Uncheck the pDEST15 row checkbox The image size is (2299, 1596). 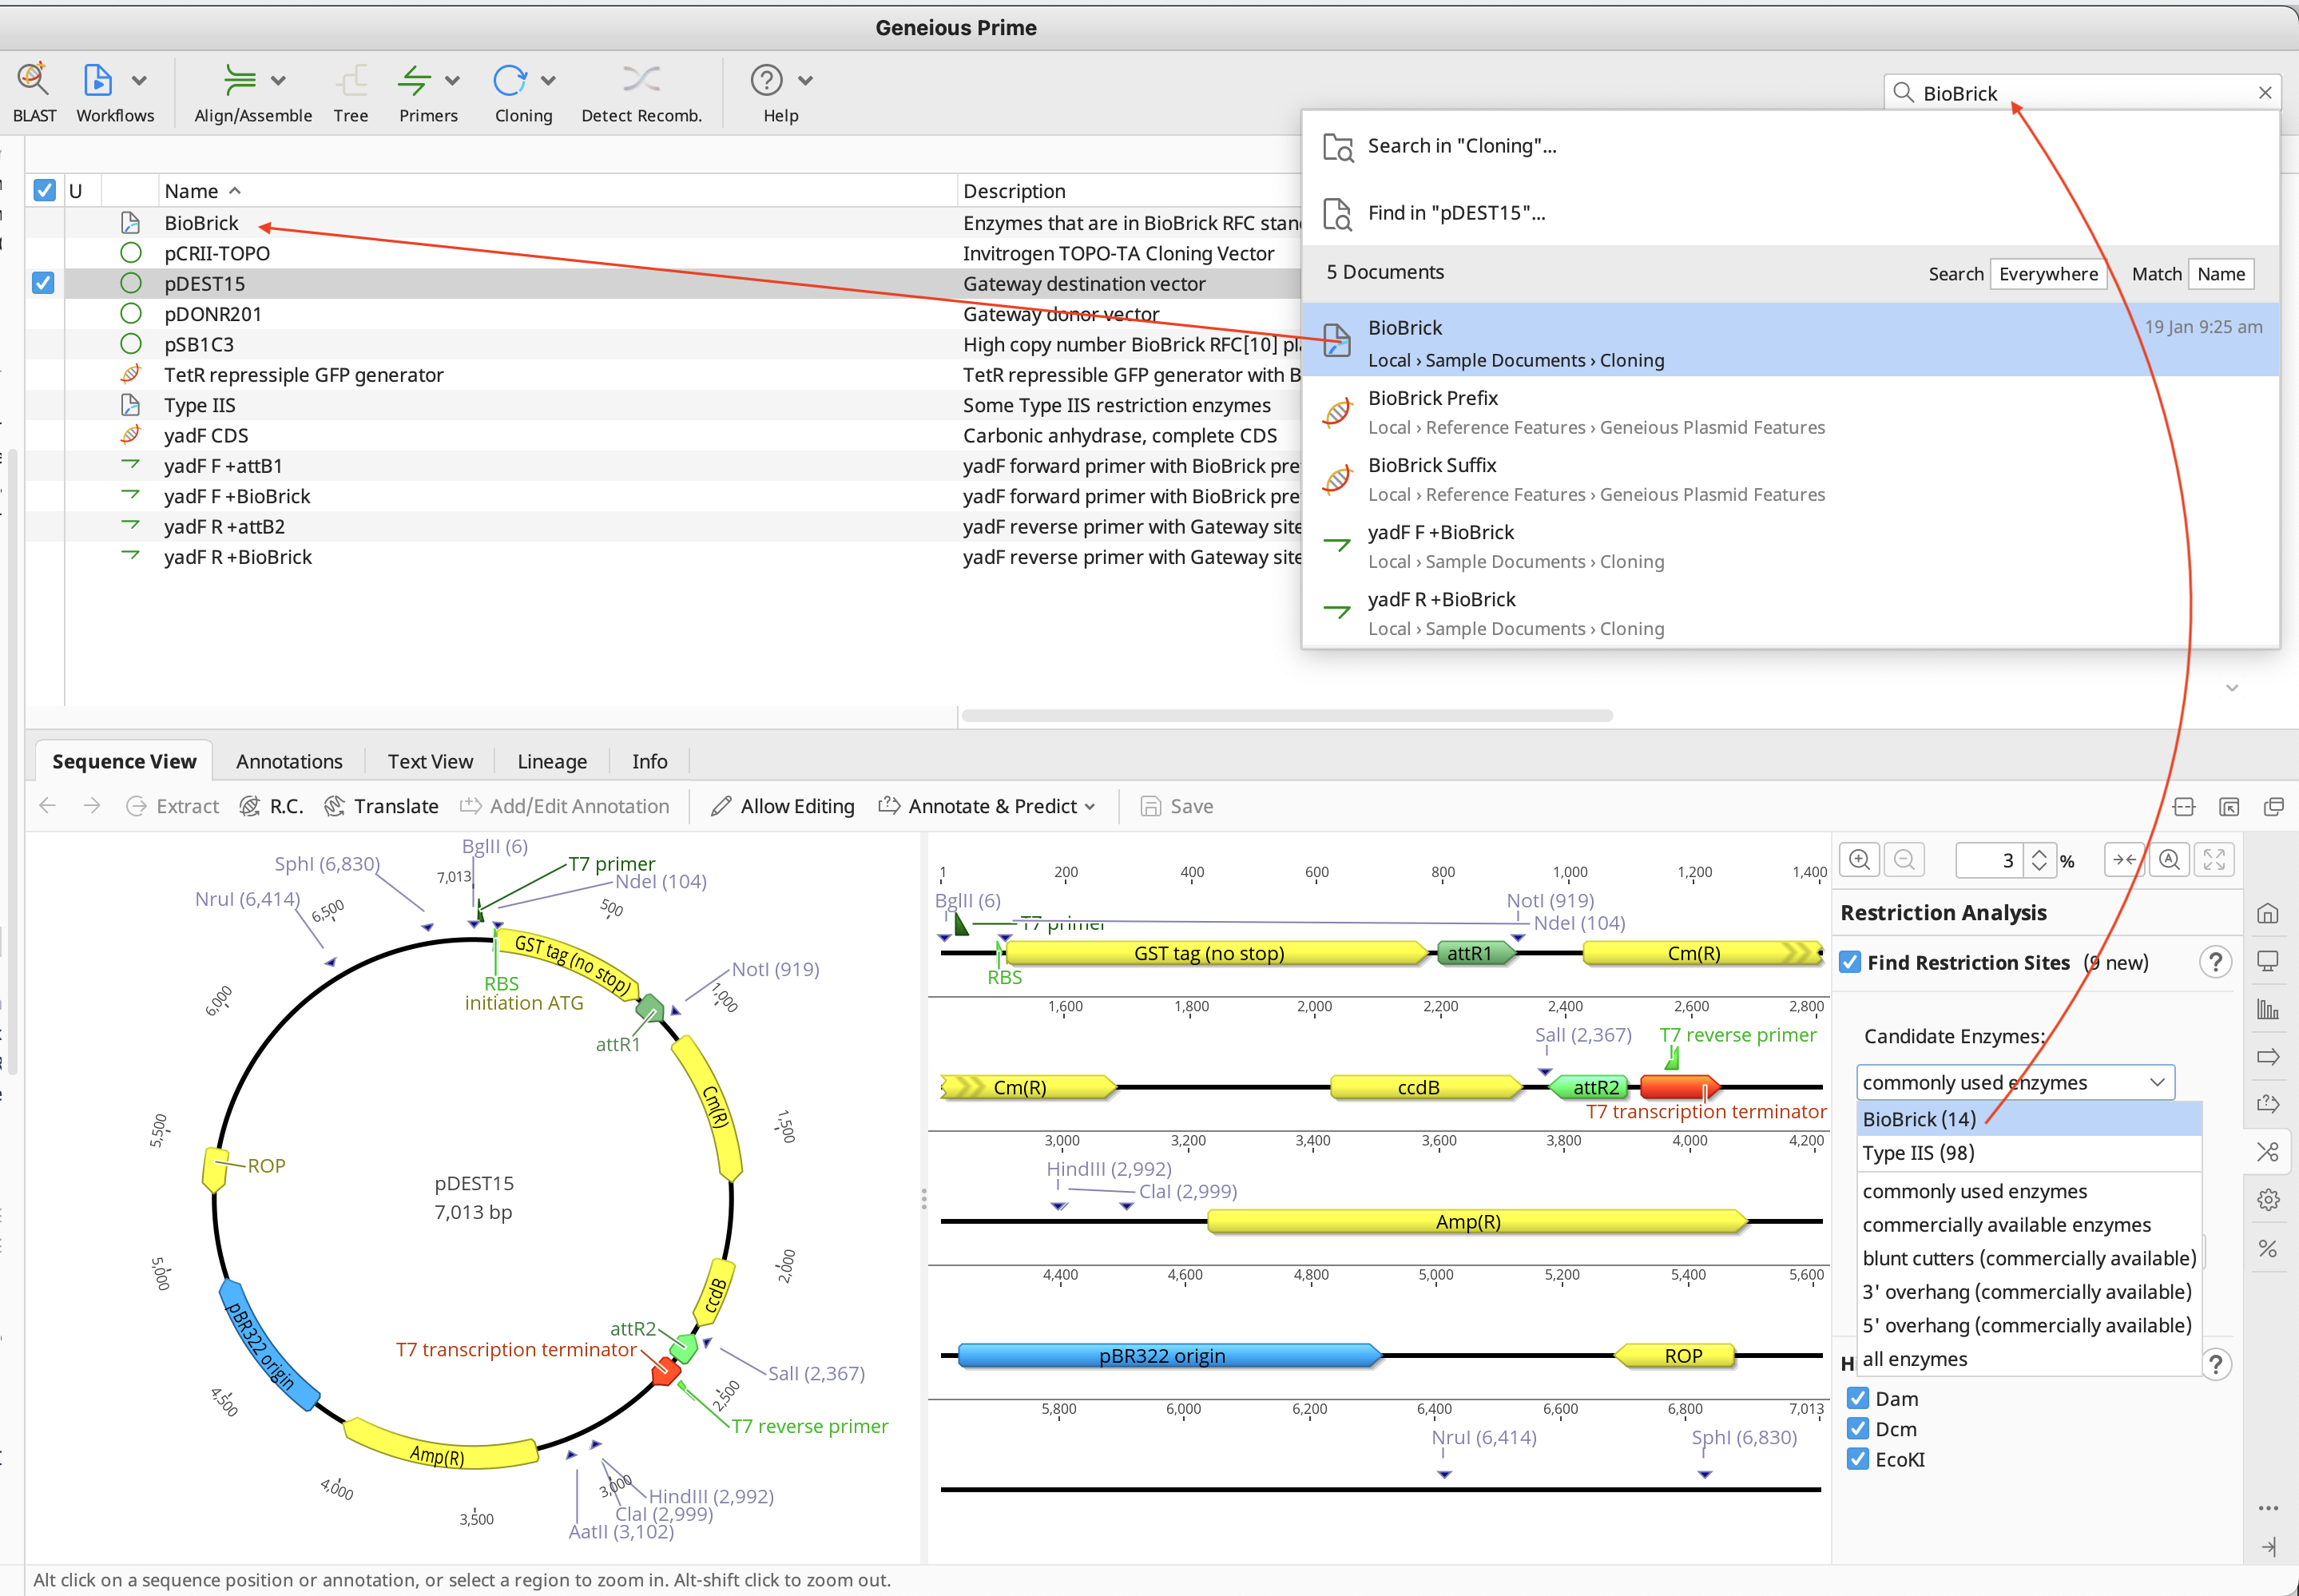pyautogui.click(x=43, y=283)
